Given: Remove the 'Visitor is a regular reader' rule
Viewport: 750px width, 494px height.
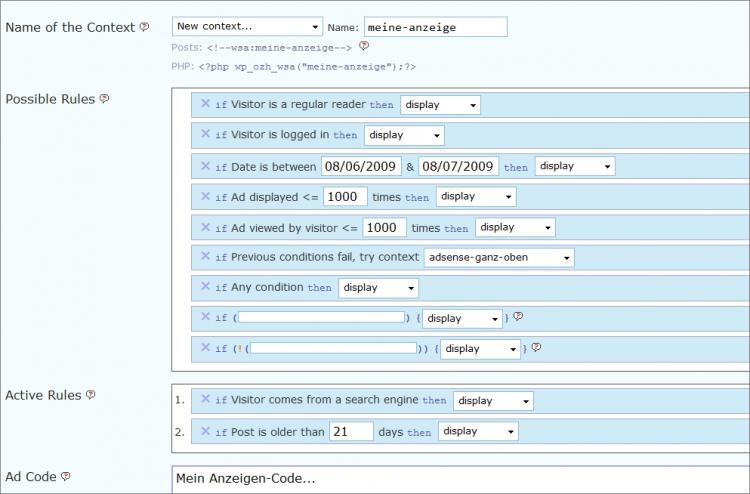Looking at the screenshot, I should [x=205, y=104].
